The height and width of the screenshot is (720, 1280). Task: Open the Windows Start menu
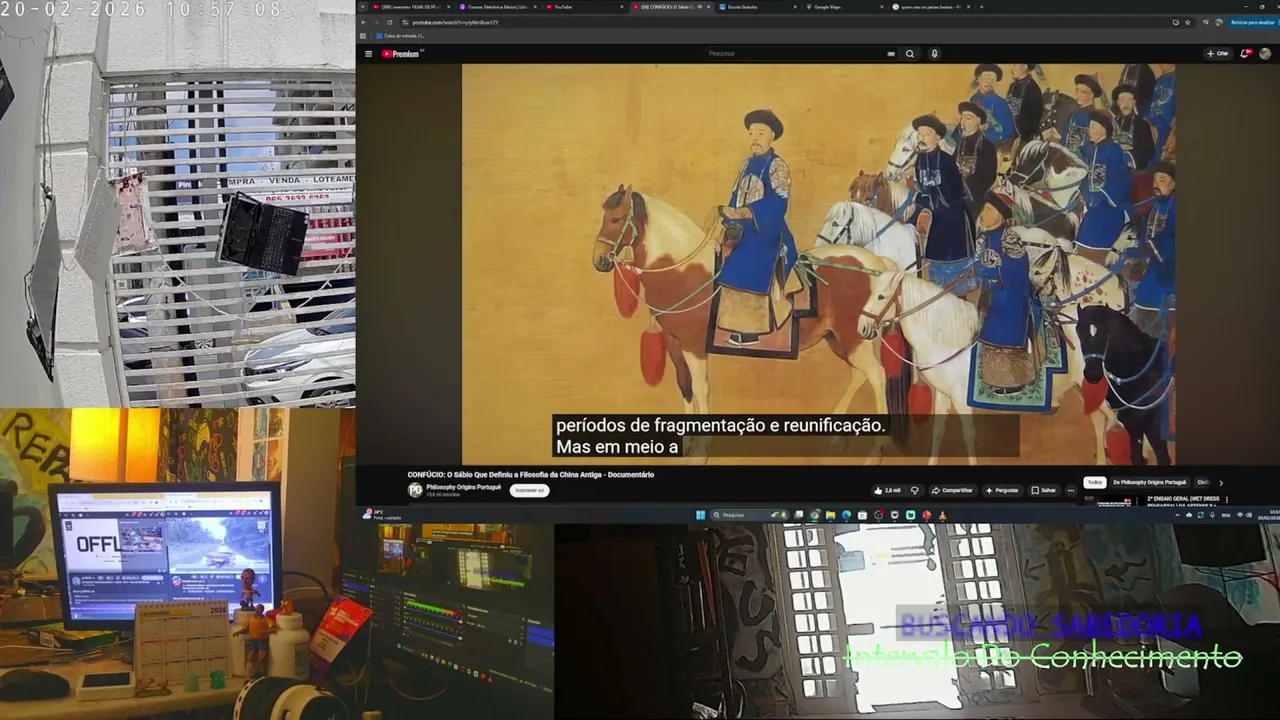coord(700,515)
